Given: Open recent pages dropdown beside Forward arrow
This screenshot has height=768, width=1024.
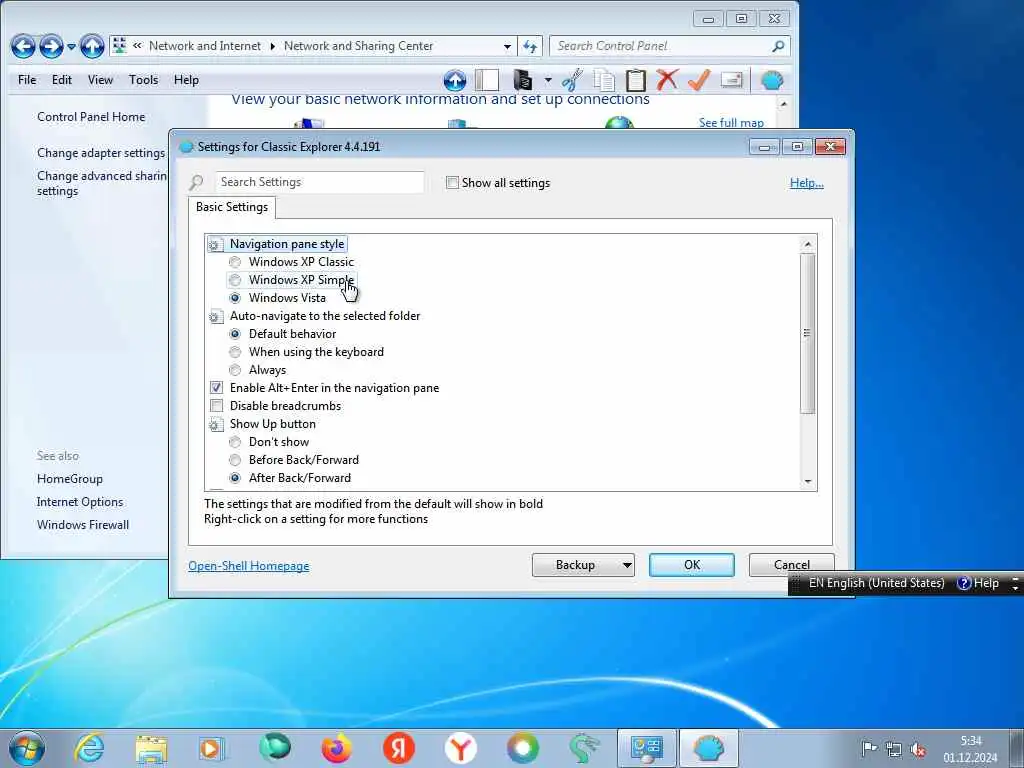Looking at the screenshot, I should [x=71, y=46].
